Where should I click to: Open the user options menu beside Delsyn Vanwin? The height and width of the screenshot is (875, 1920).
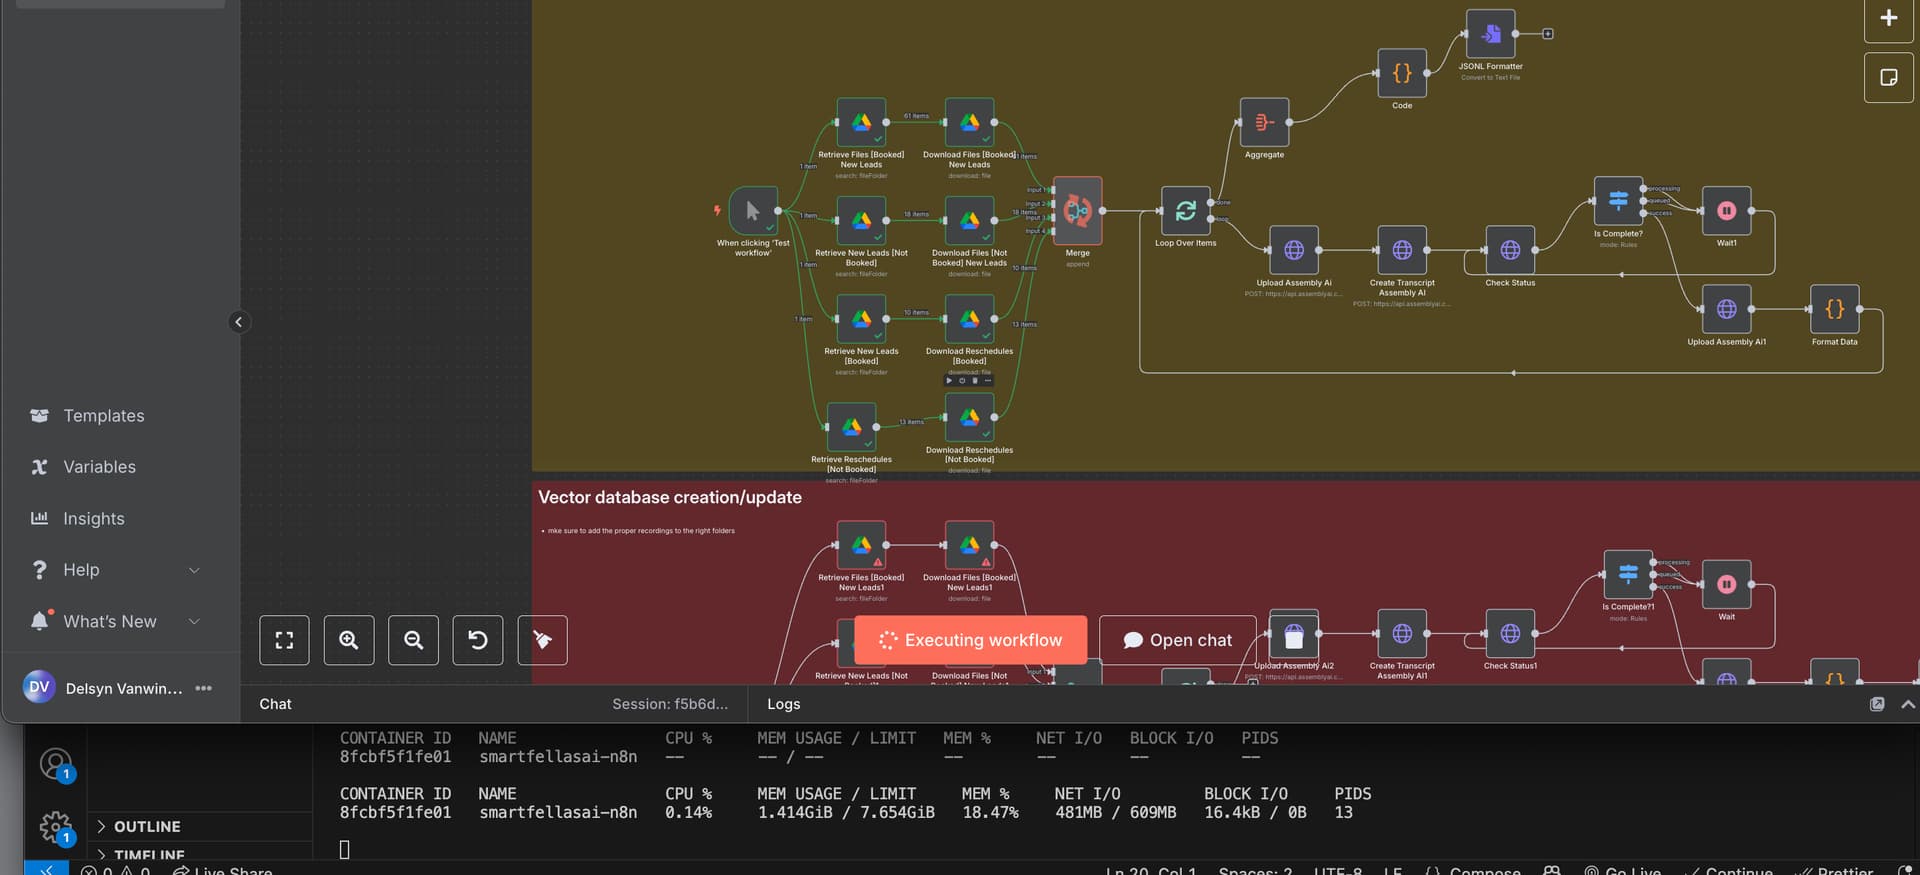204,688
